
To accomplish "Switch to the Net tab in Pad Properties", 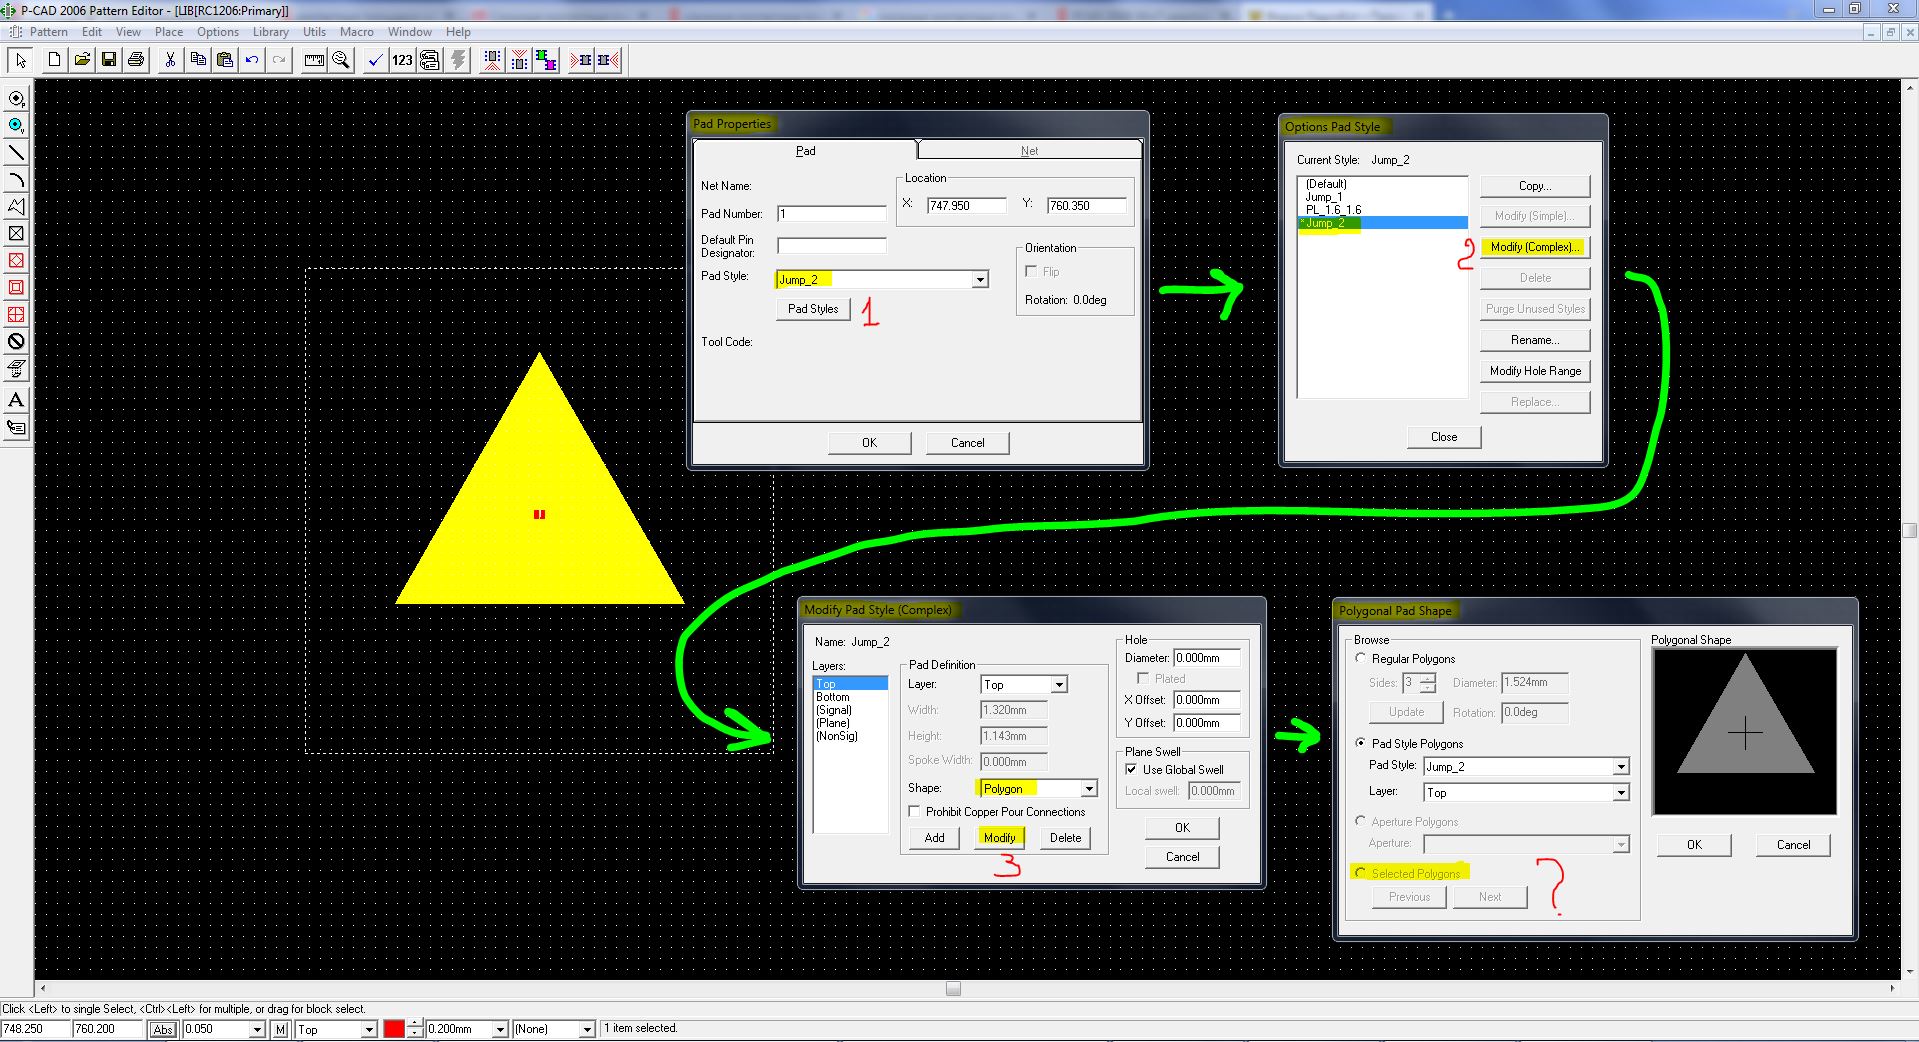I will [x=1029, y=150].
